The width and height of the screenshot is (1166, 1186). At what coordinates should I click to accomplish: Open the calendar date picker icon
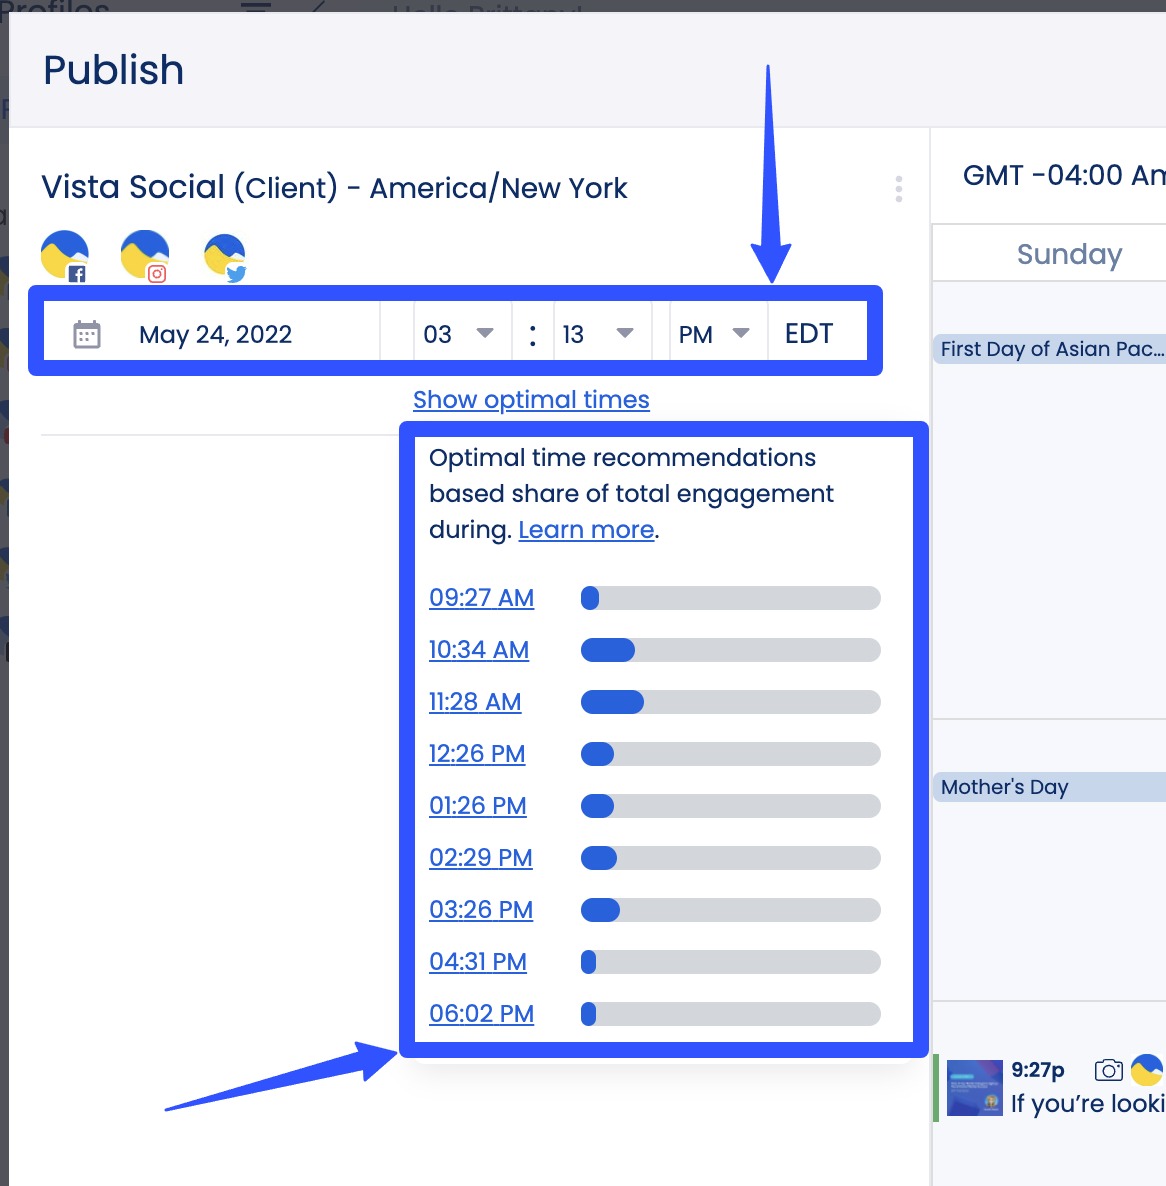pos(87,334)
